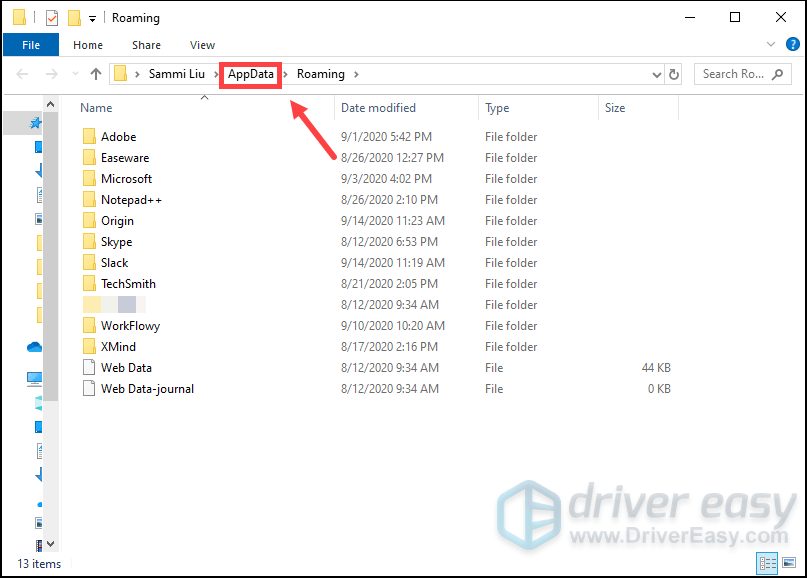Screen dimensions: 807x578
Task: Switch to the View ribbon tab
Action: [x=202, y=45]
